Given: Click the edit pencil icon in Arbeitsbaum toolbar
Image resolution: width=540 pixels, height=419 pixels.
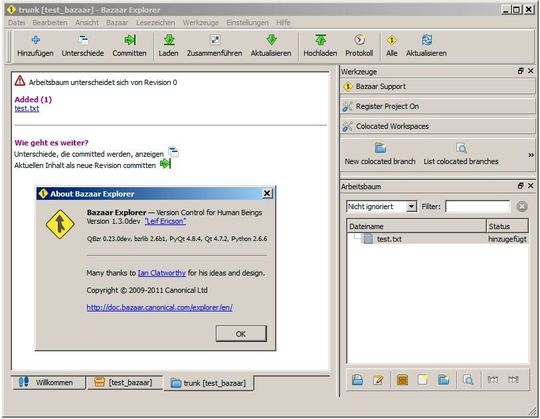Looking at the screenshot, I should (378, 380).
